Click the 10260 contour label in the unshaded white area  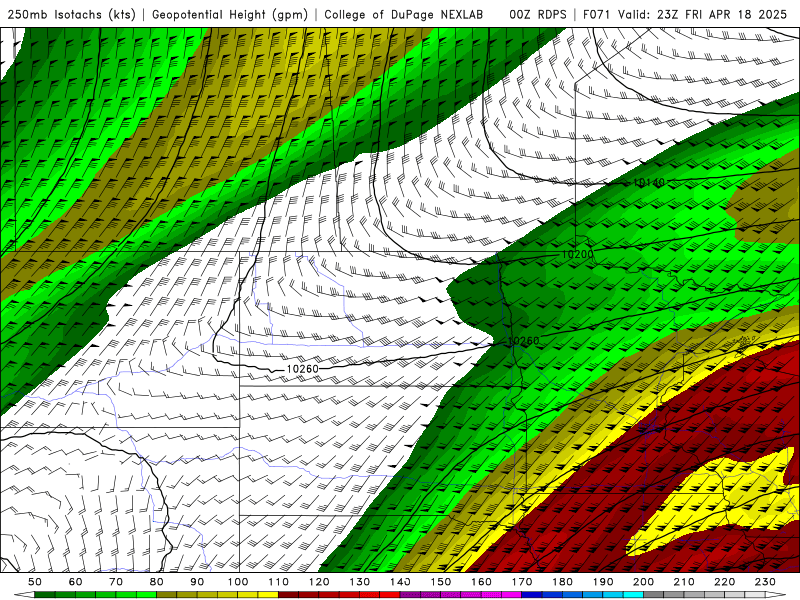303,369
